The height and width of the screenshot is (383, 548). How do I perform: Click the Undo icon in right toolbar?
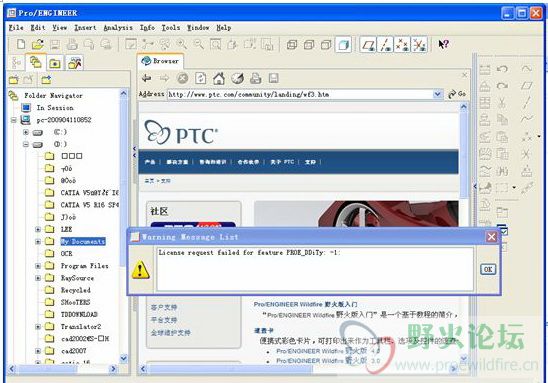click(502, 69)
